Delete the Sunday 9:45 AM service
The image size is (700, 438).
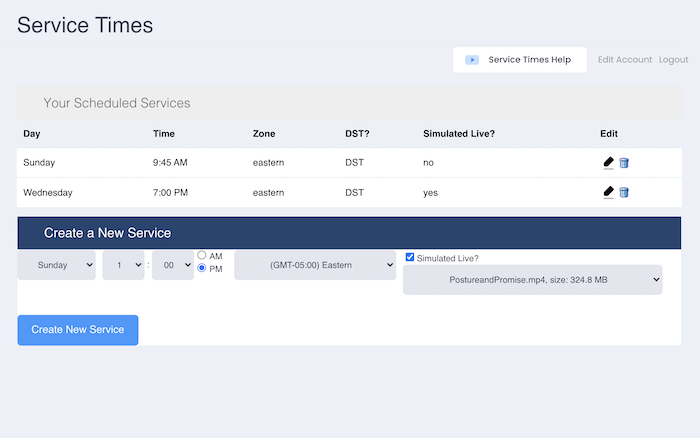pos(624,163)
